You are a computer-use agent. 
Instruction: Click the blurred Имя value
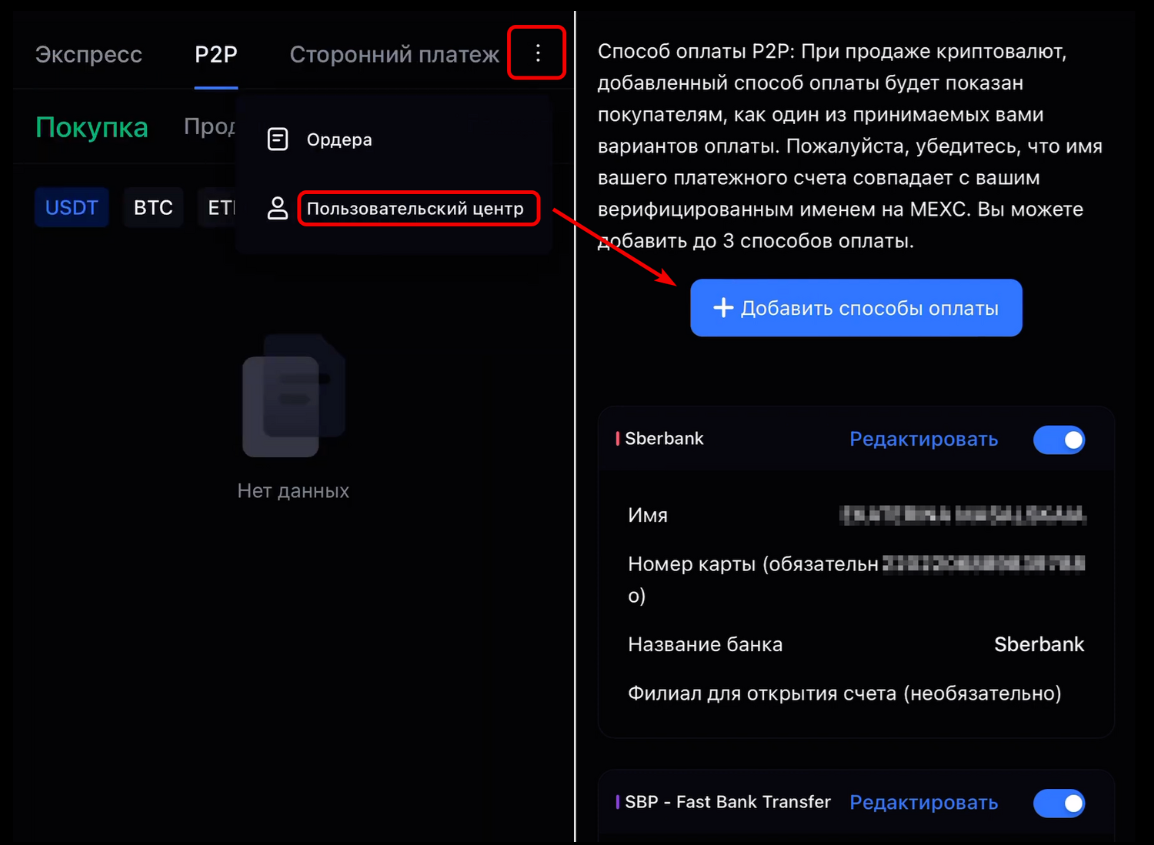click(963, 516)
